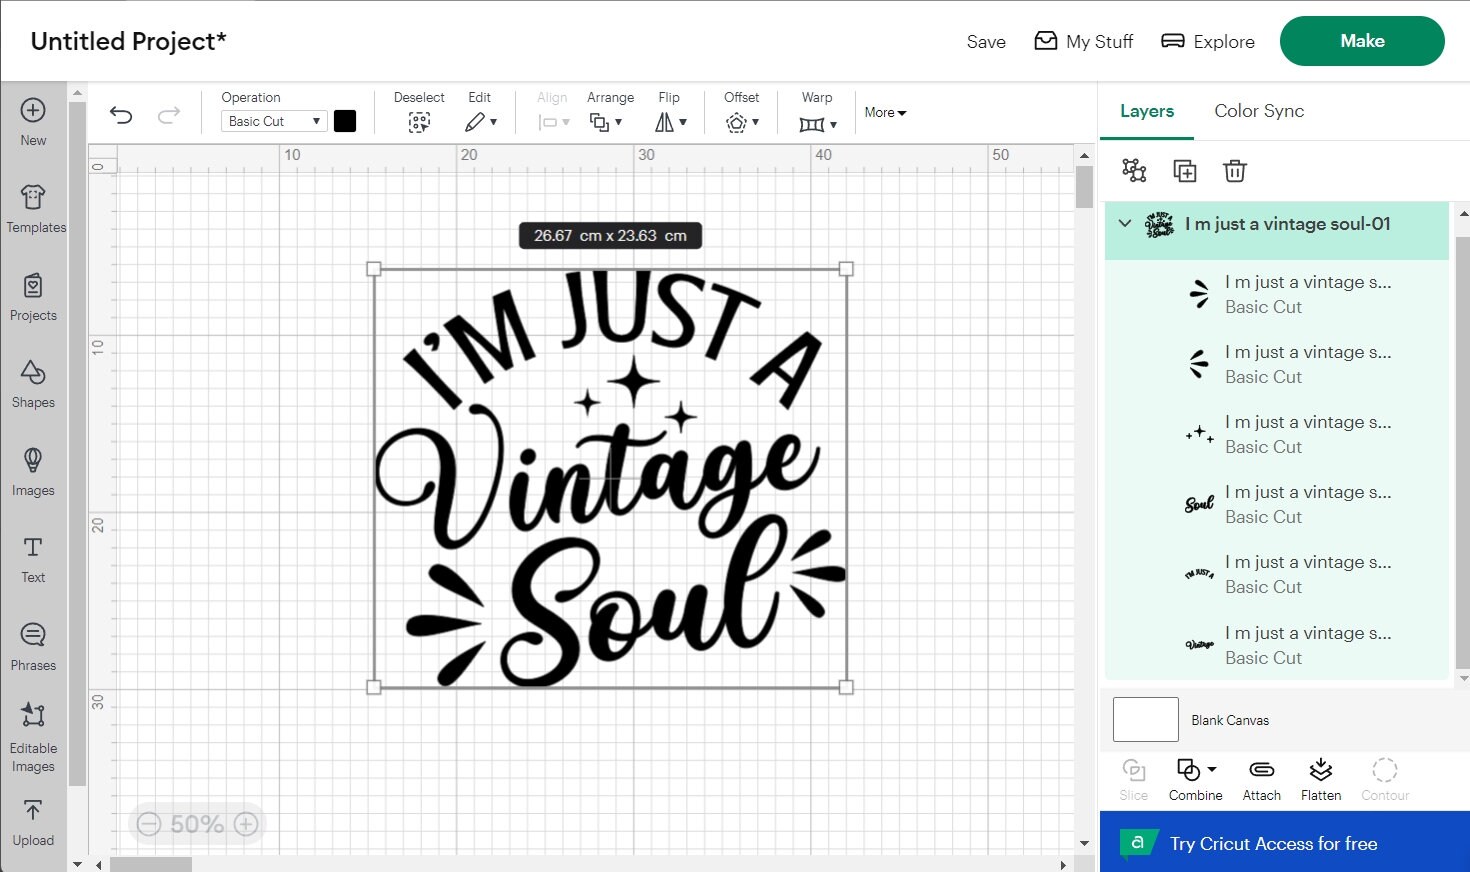Open the Shapes panel
This screenshot has width=1470, height=872.
33,383
